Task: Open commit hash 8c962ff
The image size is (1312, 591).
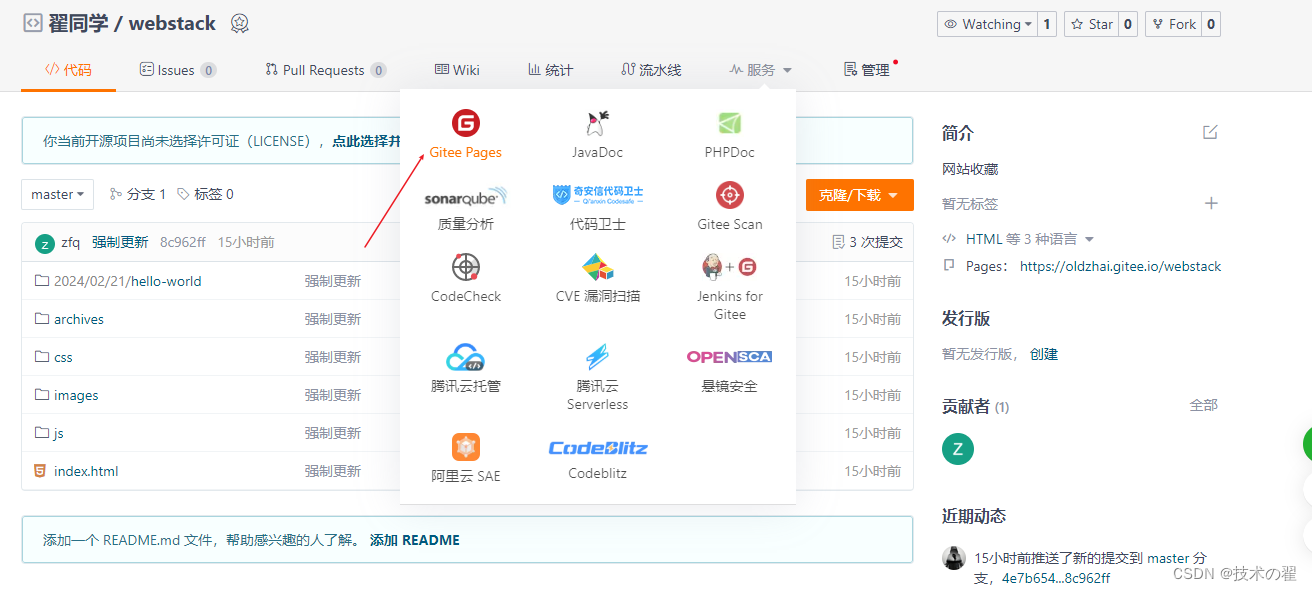Action: tap(183, 242)
